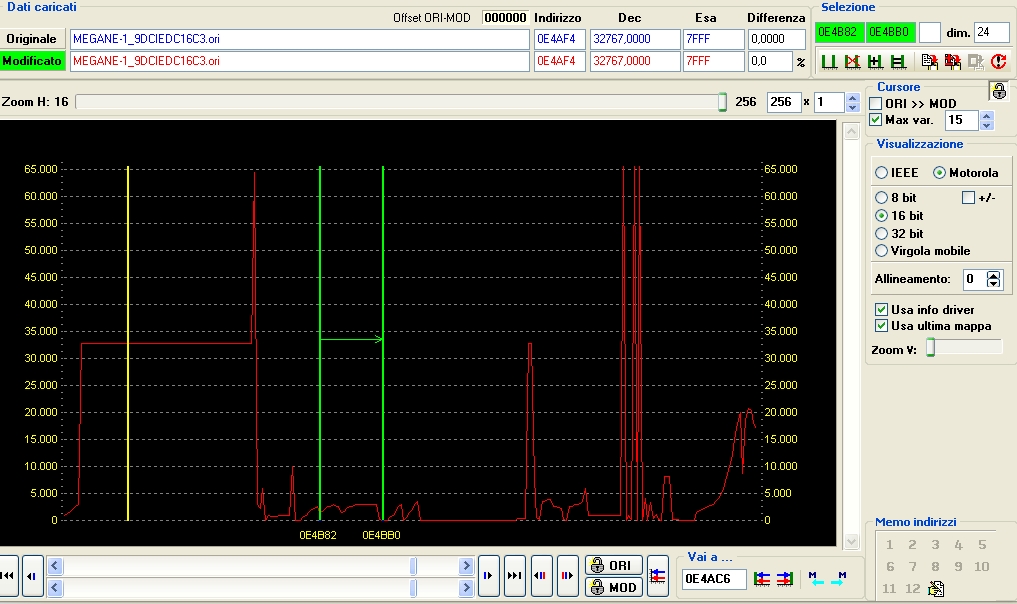
Task: Step back one position with blue arrow
Action: point(32,575)
